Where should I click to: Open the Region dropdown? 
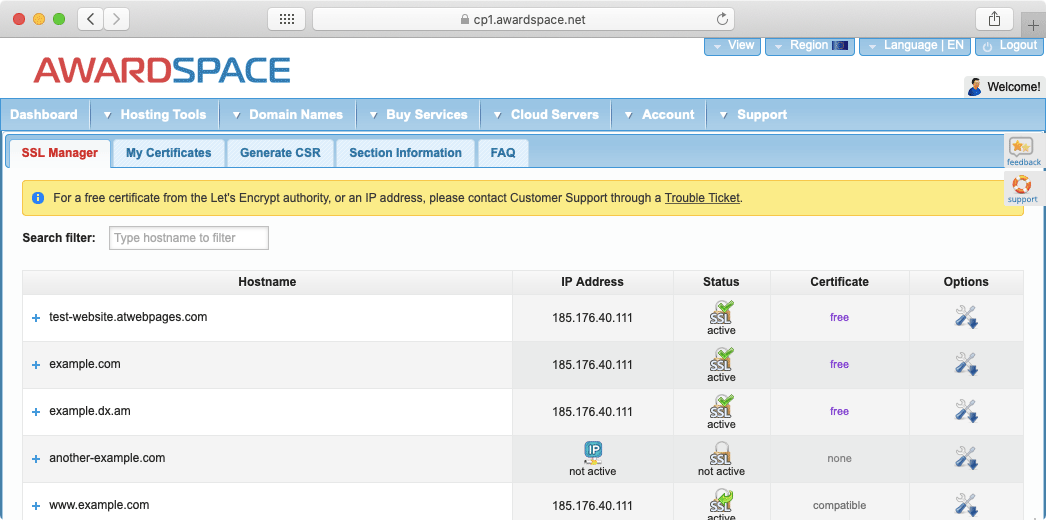point(809,46)
